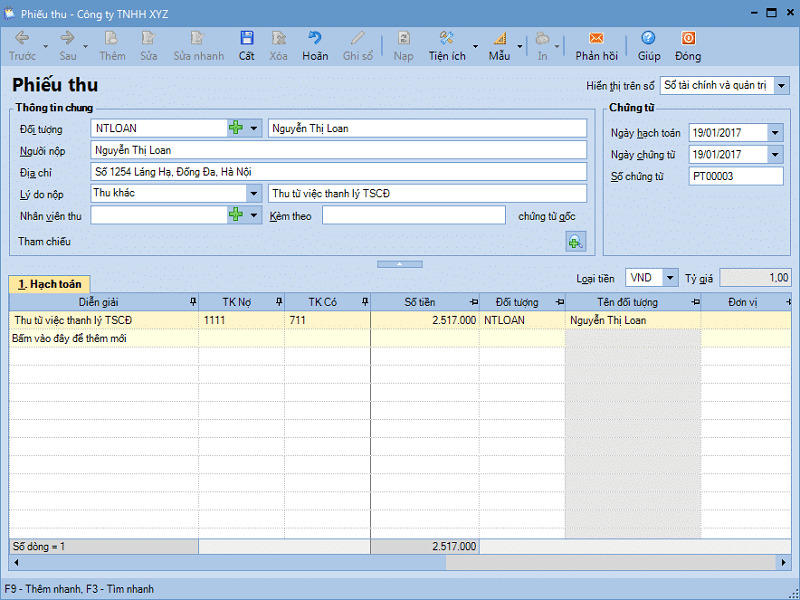
Task: Select the TK Có cell 711
Action: tap(328, 320)
